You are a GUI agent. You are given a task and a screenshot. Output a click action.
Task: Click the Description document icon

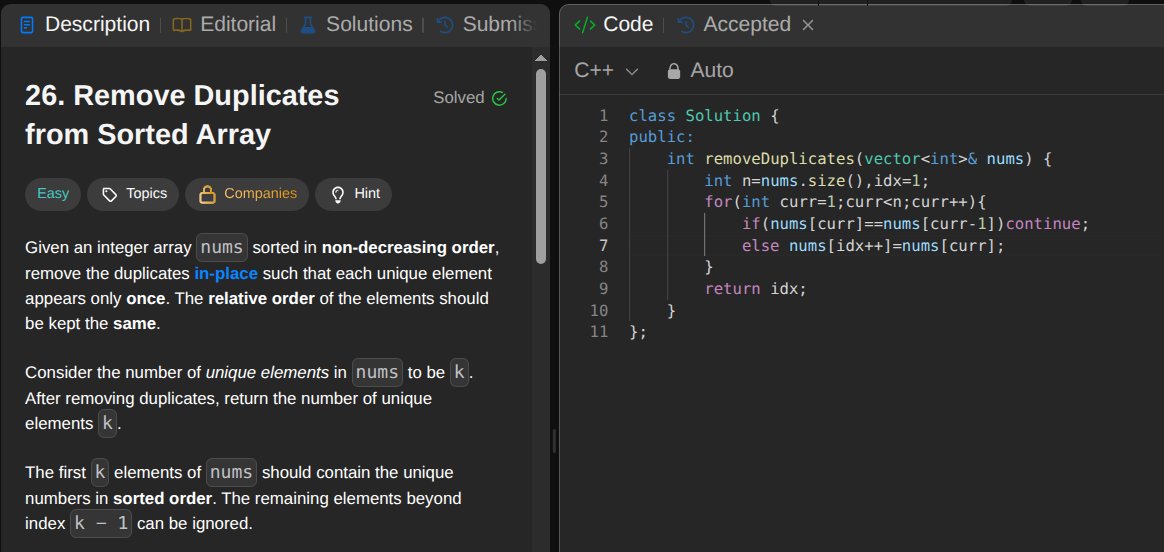pyautogui.click(x=27, y=25)
